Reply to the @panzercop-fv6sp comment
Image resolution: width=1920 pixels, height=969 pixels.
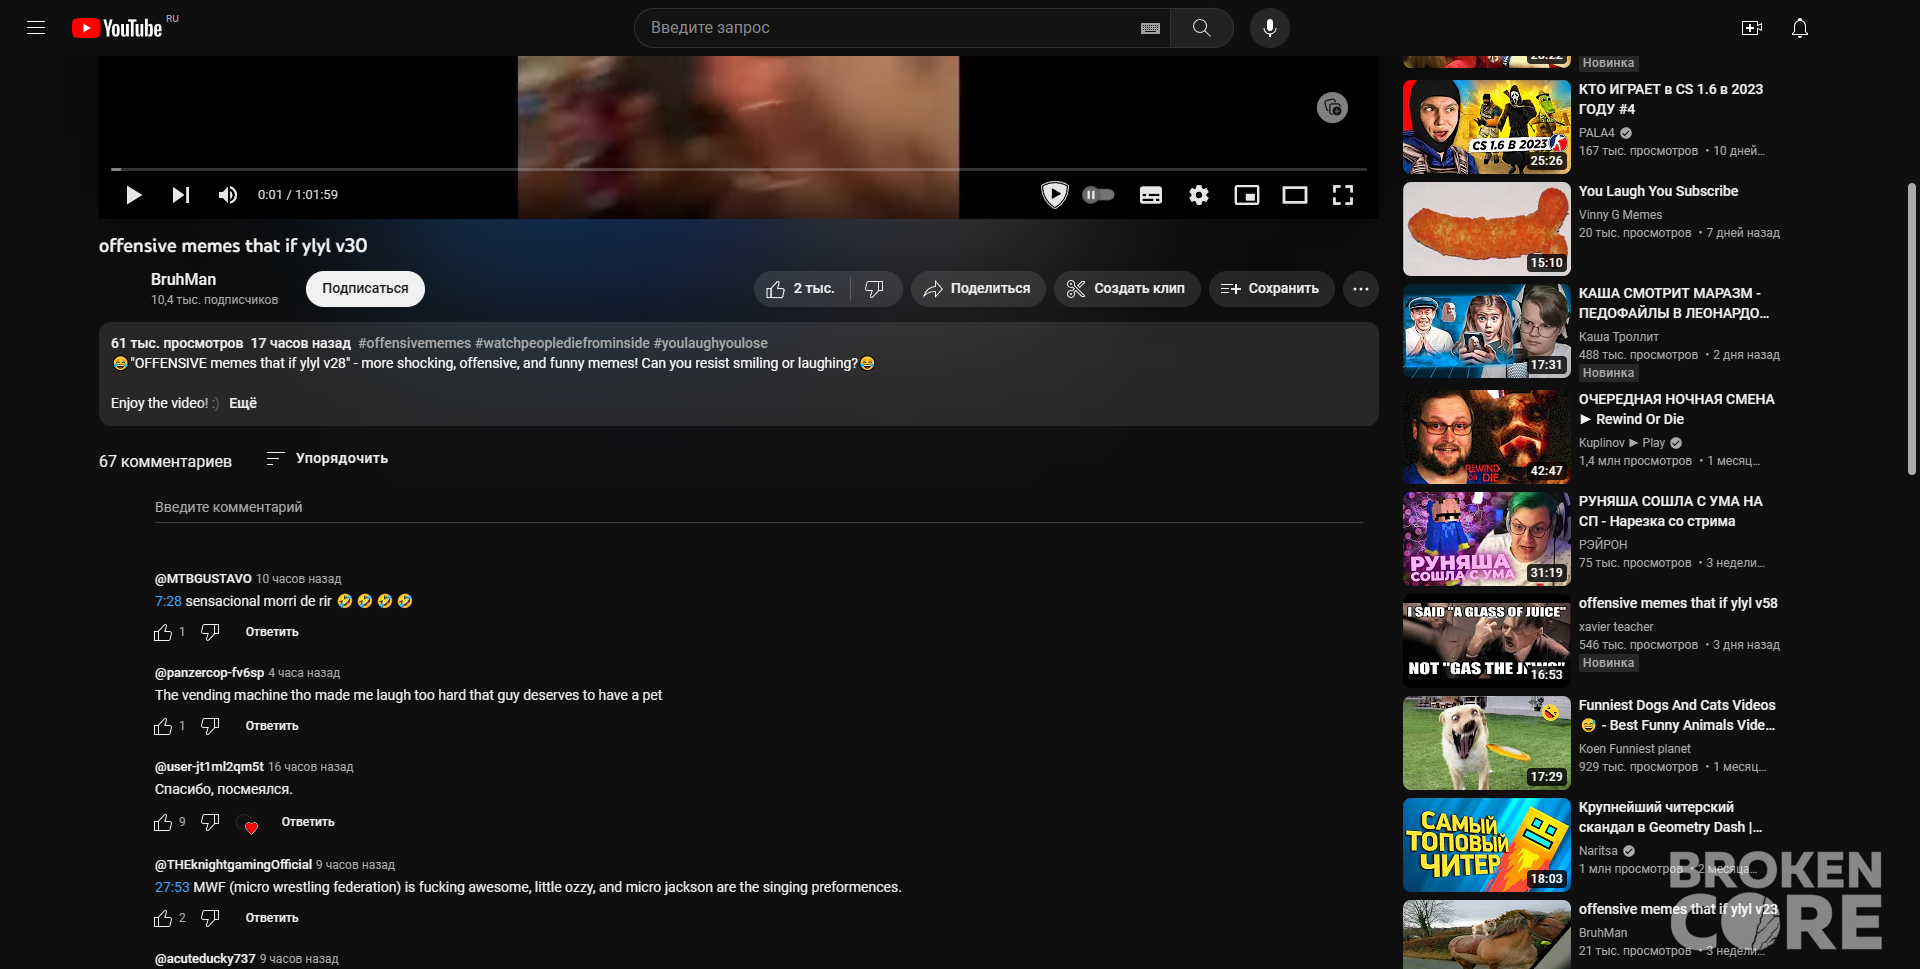[x=272, y=726]
